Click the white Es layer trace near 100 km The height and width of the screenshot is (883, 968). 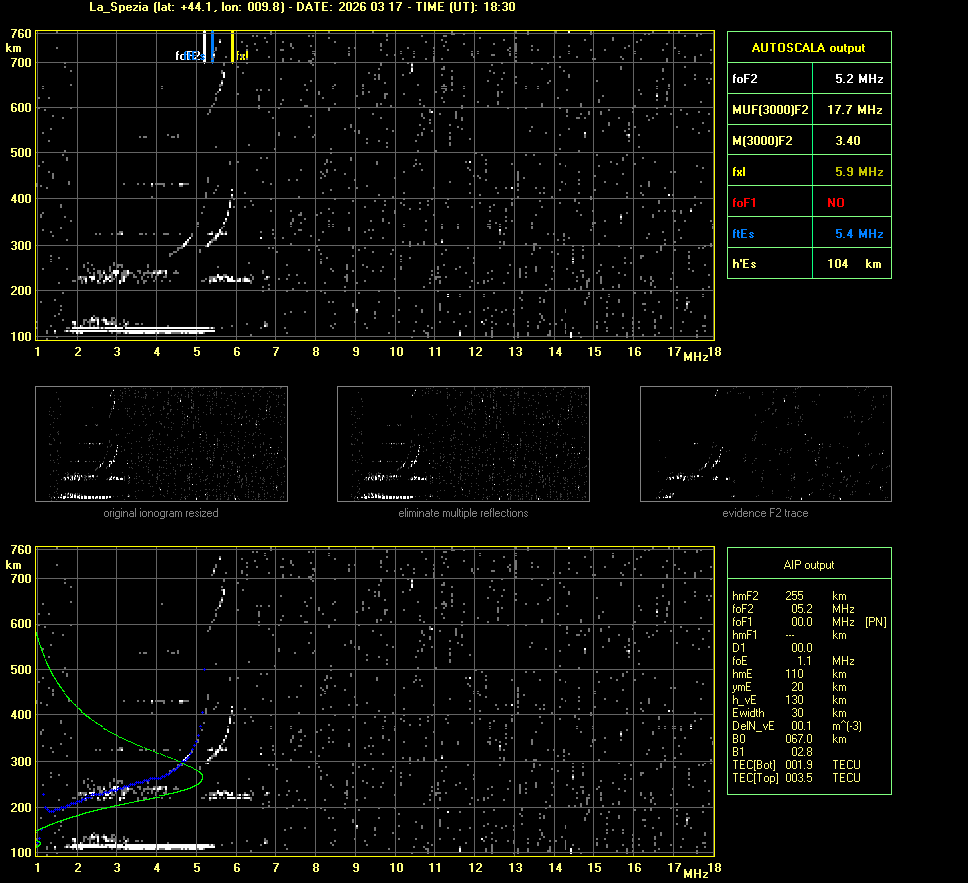(140, 329)
